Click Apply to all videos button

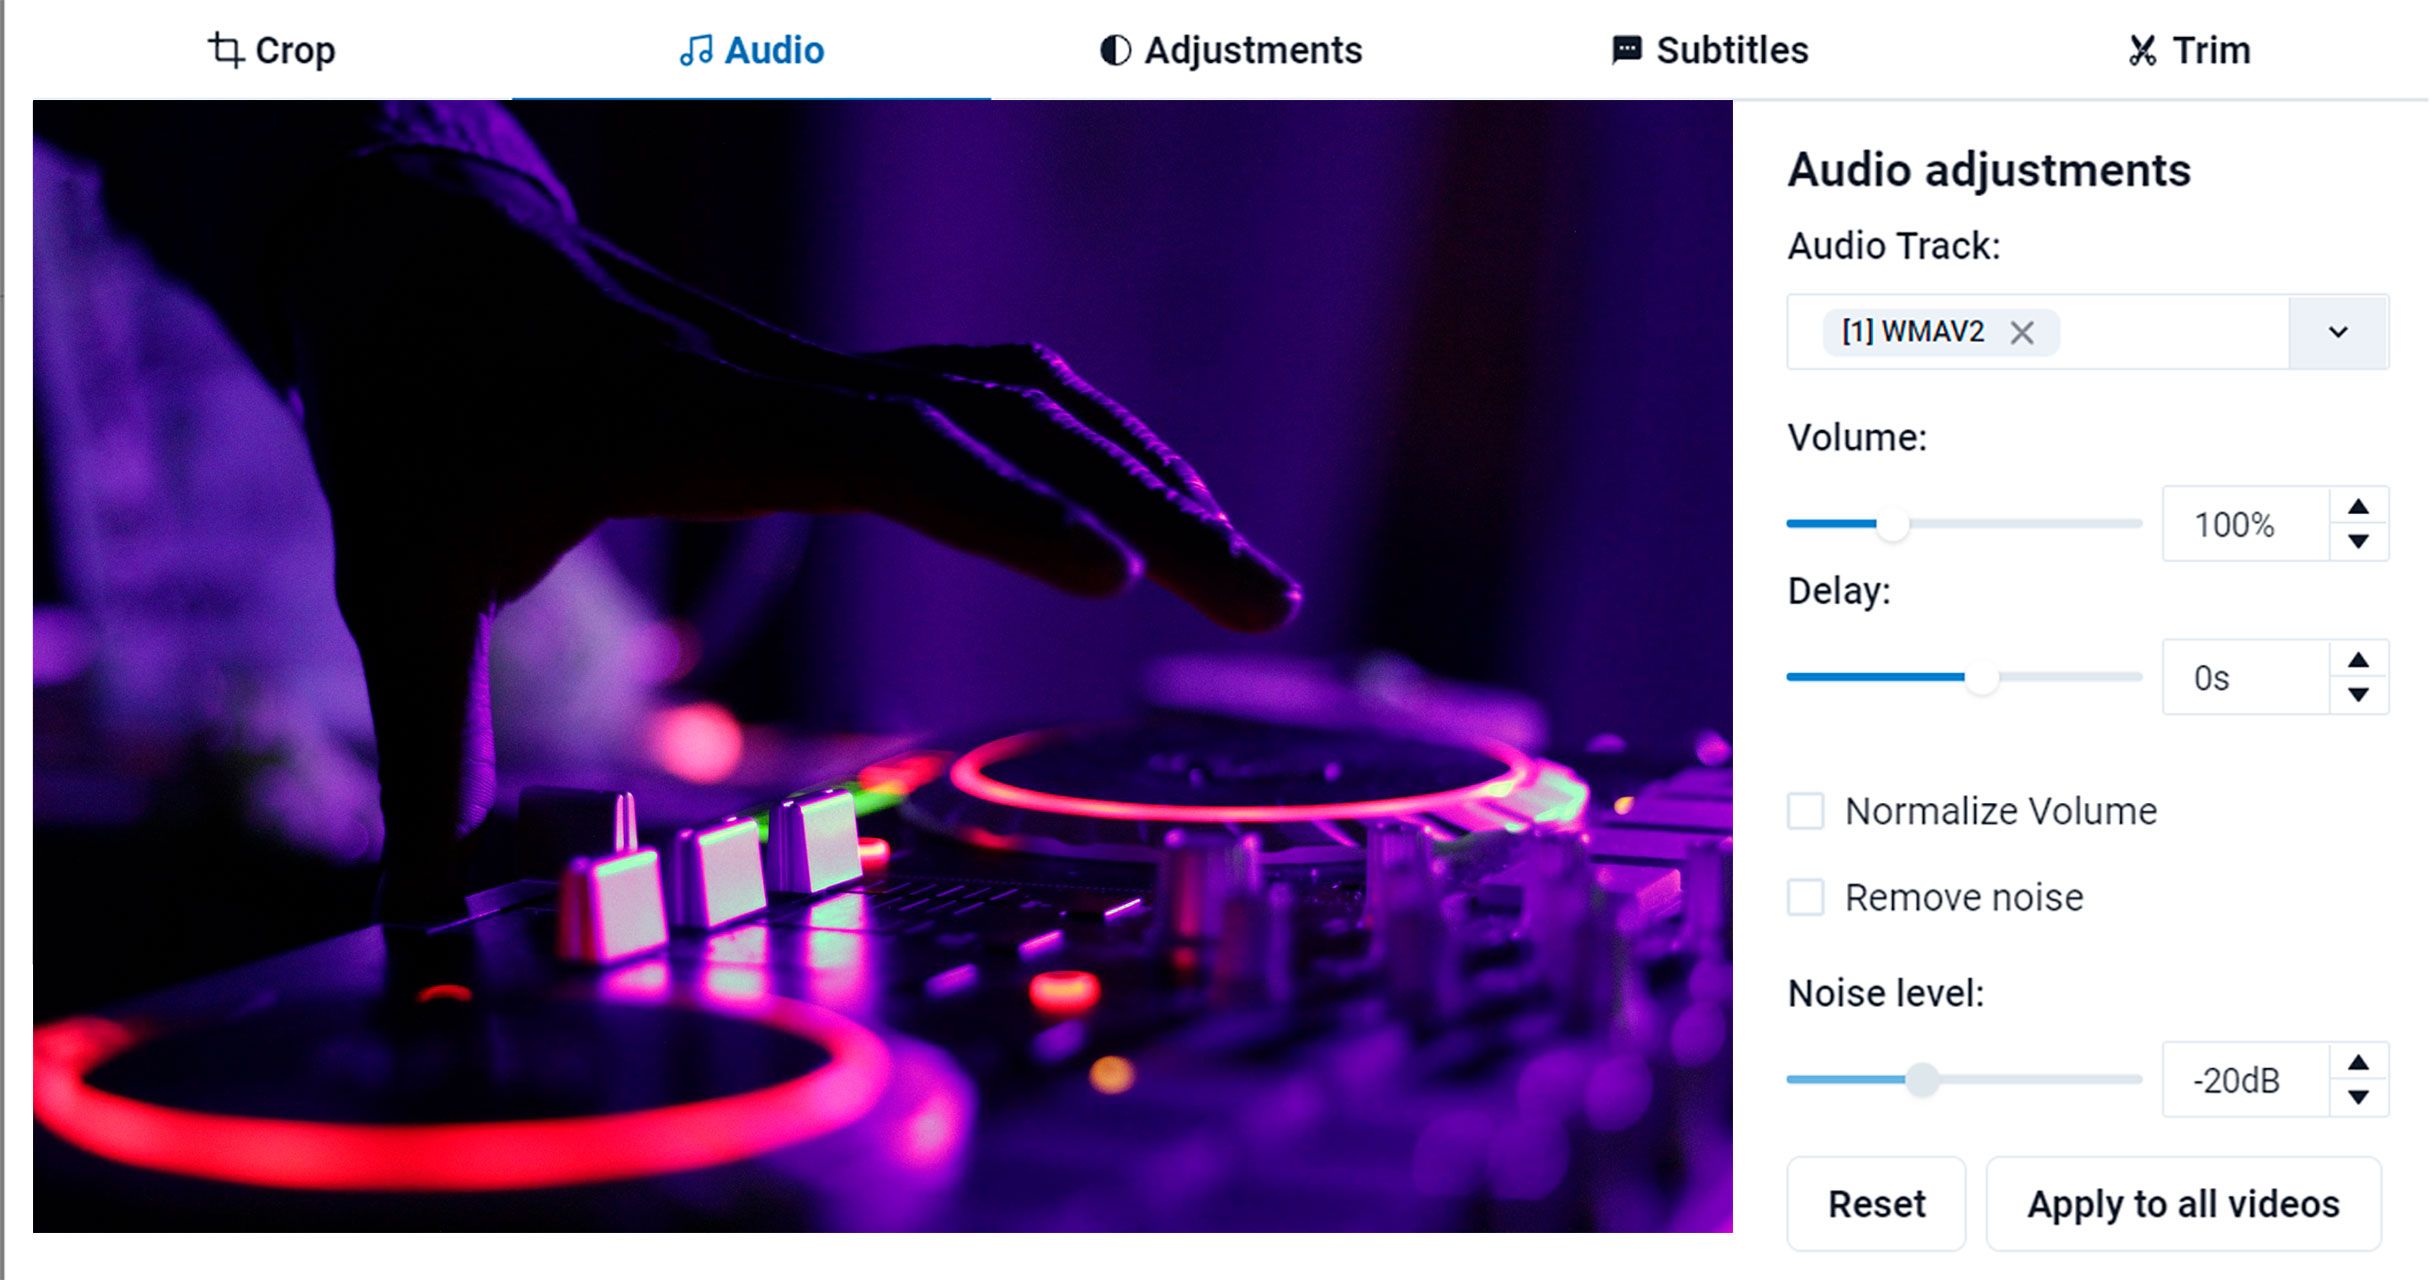[2186, 1203]
